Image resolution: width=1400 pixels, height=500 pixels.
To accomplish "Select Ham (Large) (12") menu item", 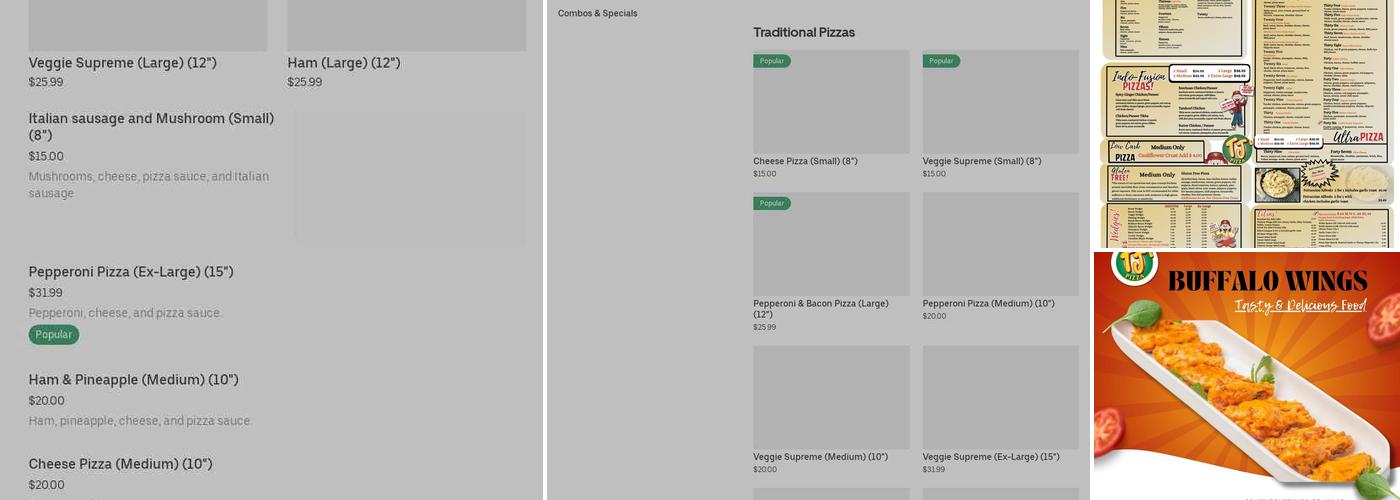I will (343, 63).
